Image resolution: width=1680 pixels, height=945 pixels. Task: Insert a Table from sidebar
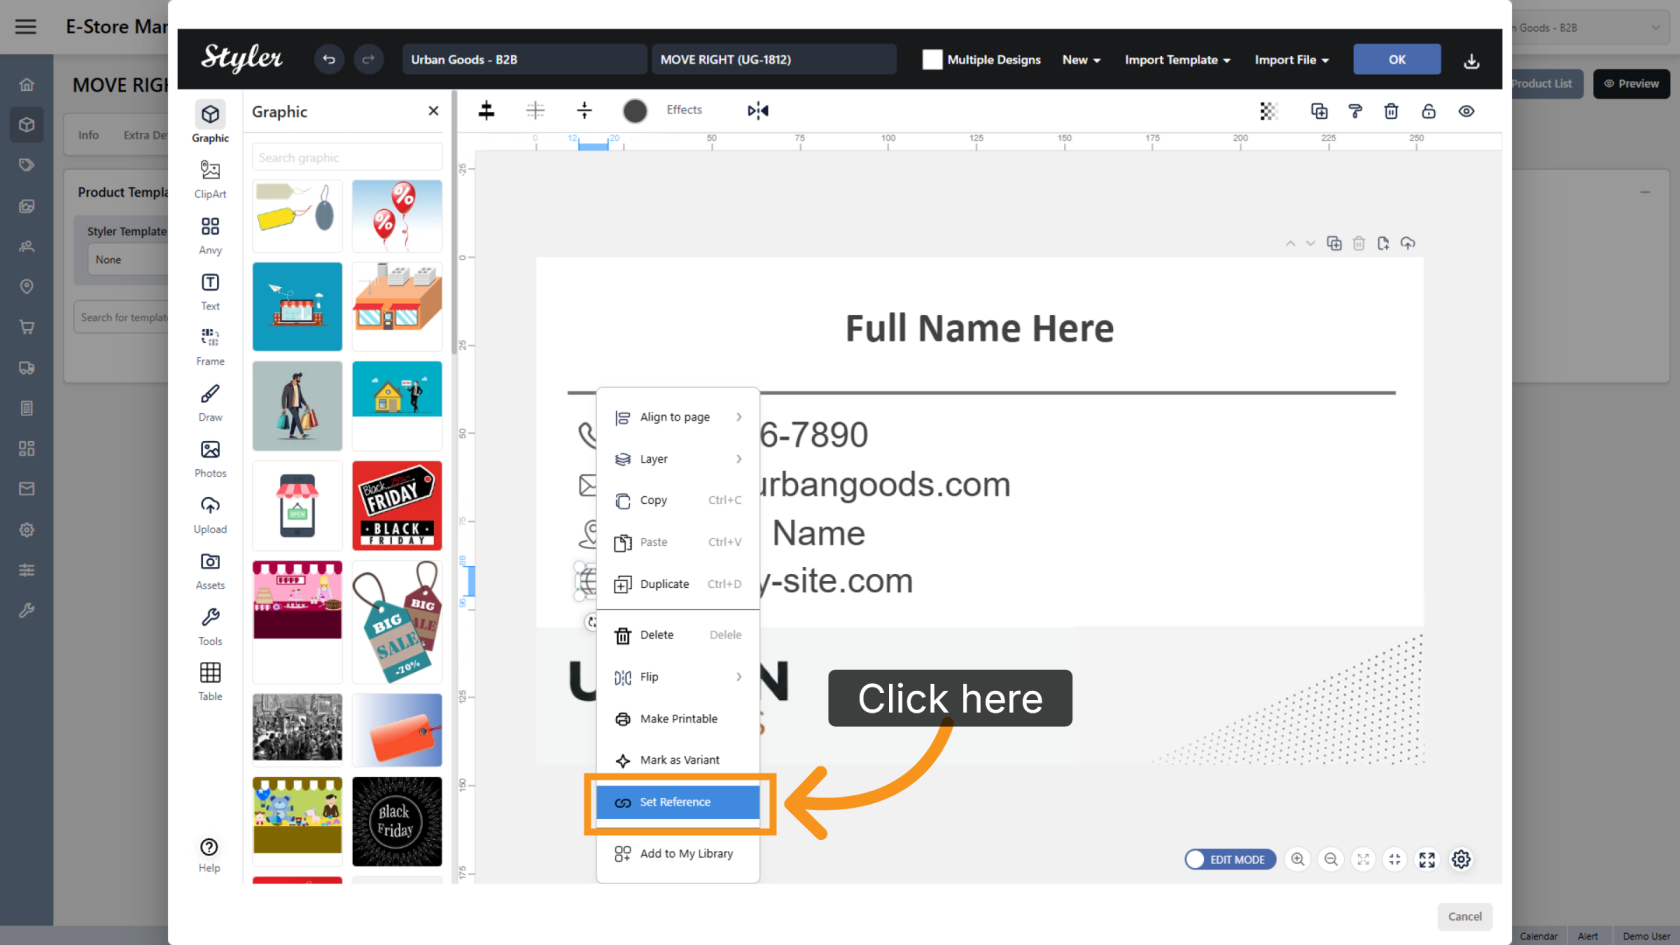[210, 682]
